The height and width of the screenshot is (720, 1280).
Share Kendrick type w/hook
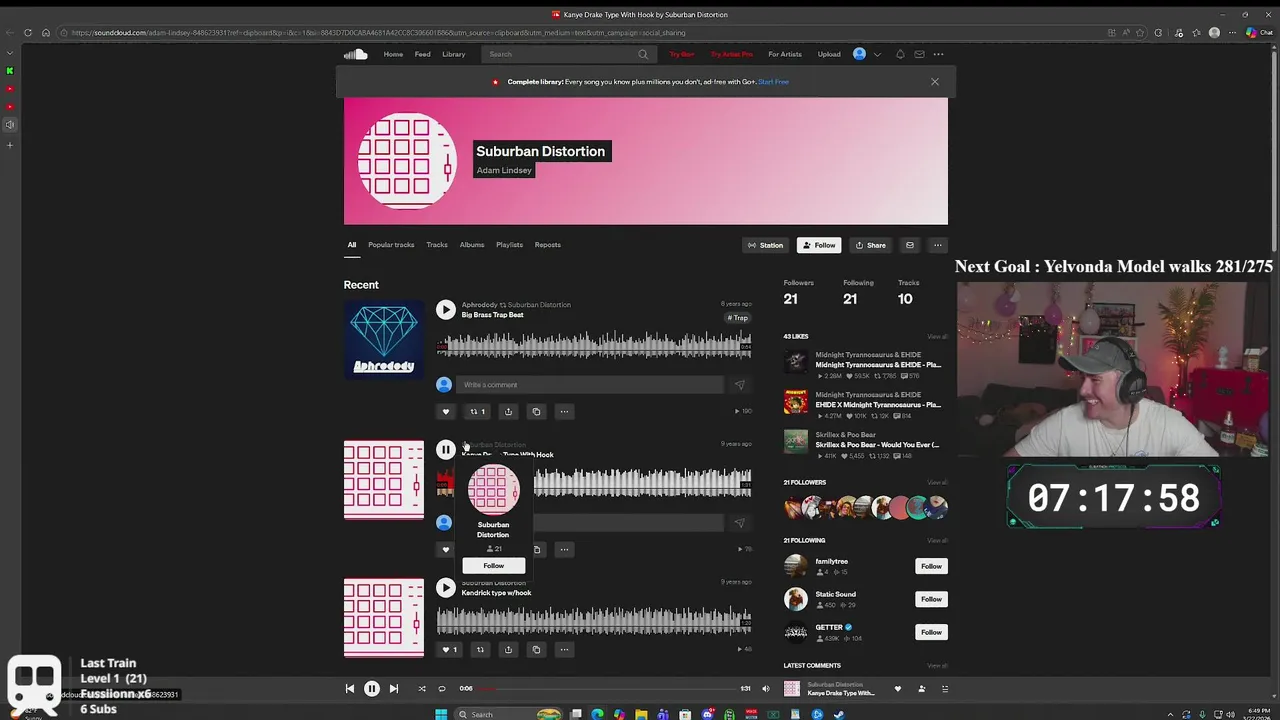tap(508, 650)
